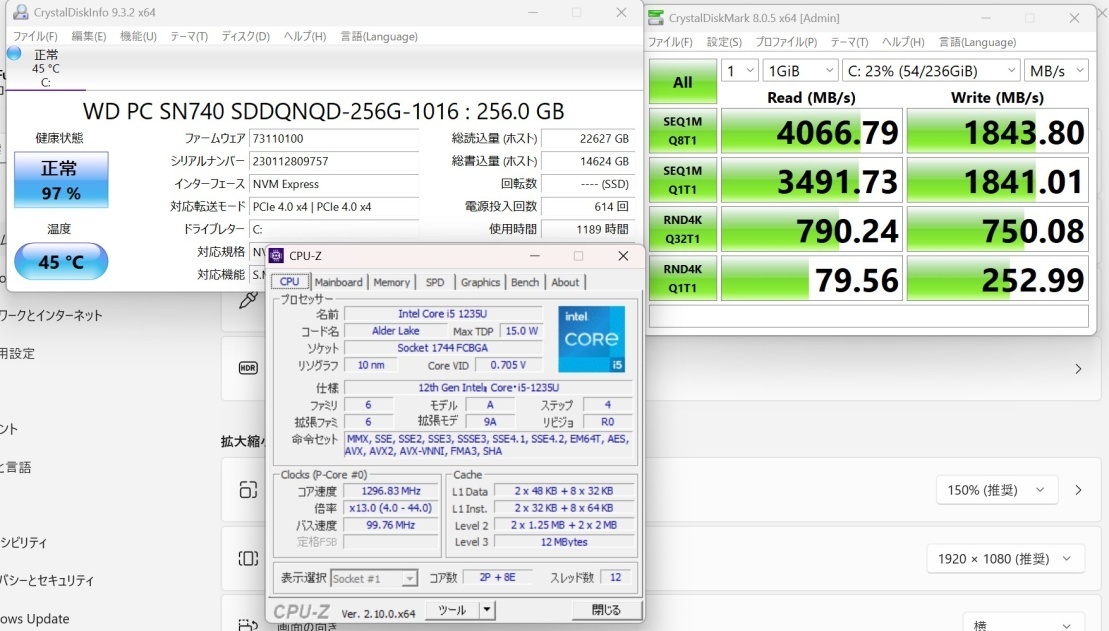
Task: Click the display orientation icon in Settings
Action: pos(248,625)
